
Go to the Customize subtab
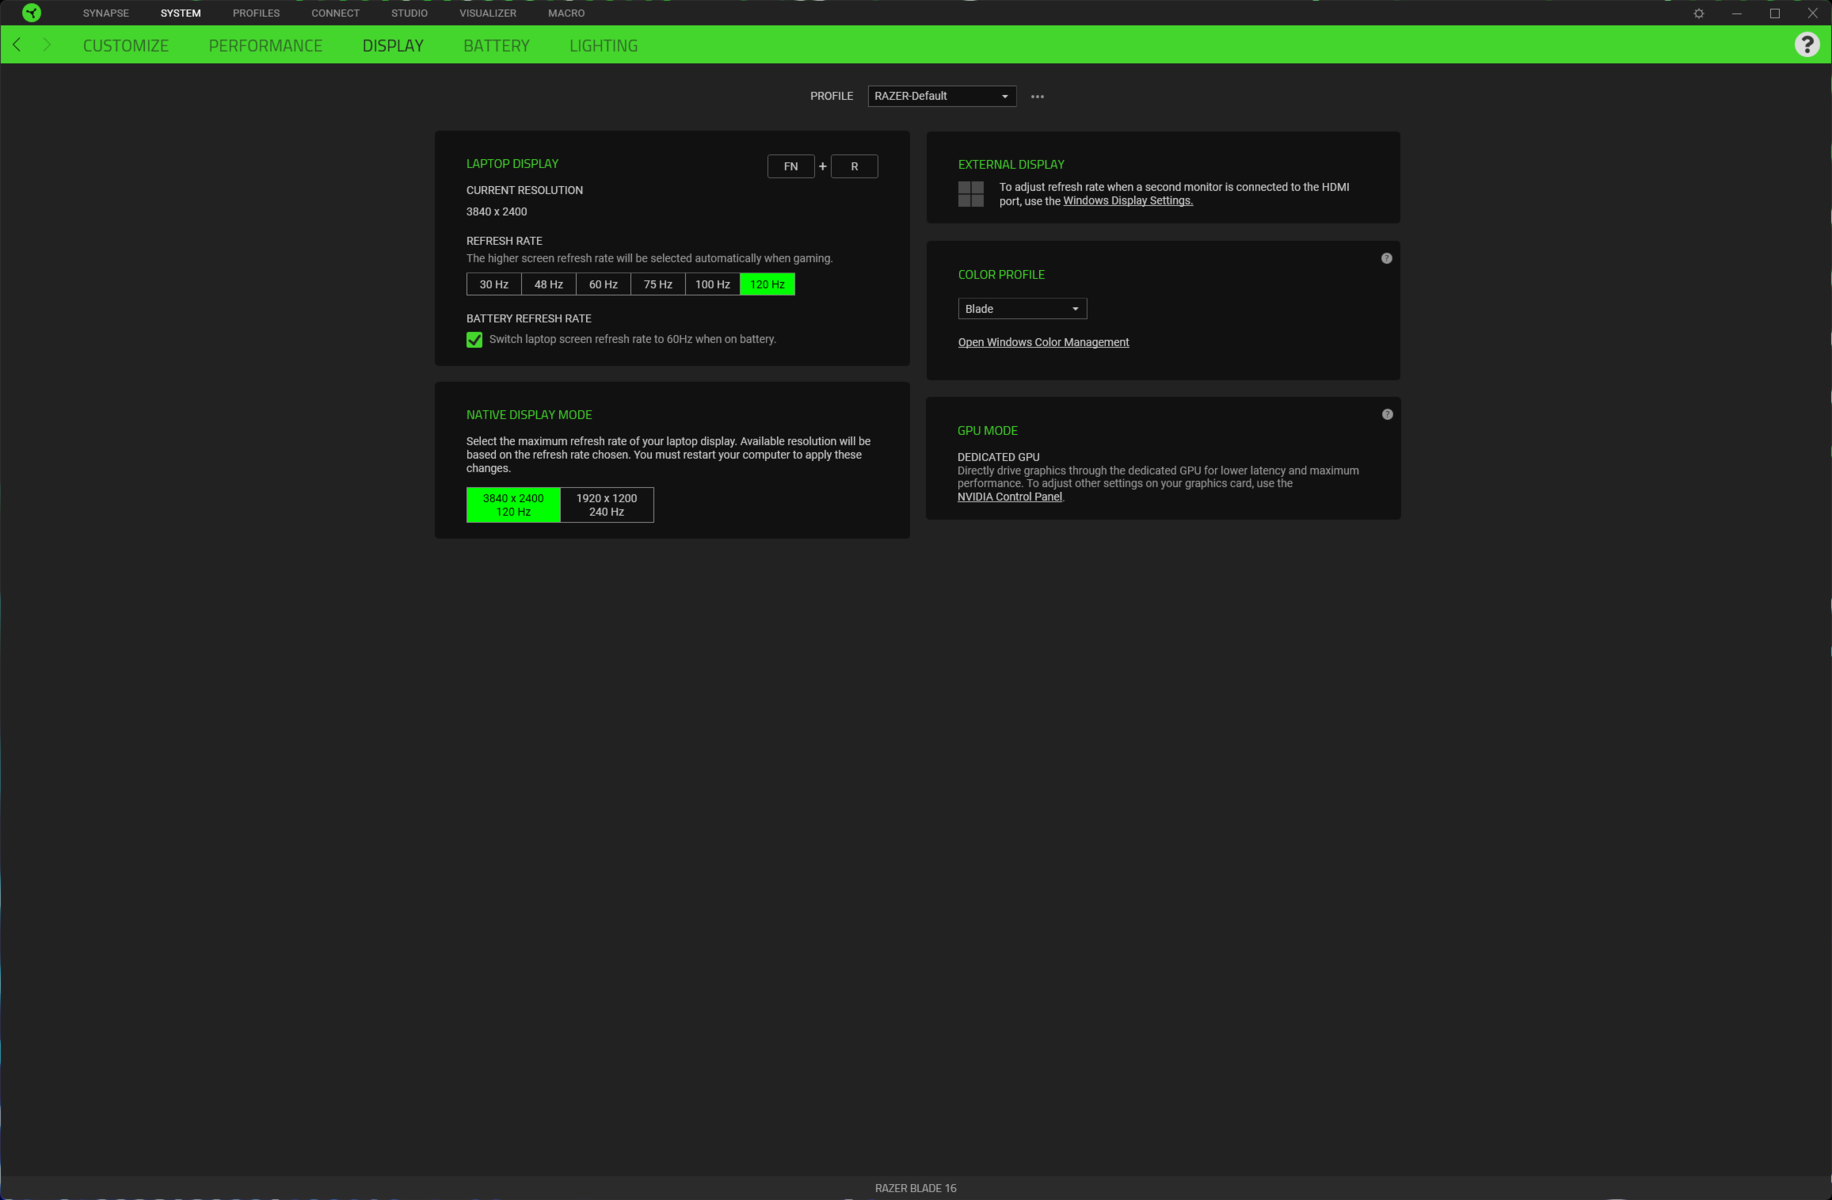[126, 46]
